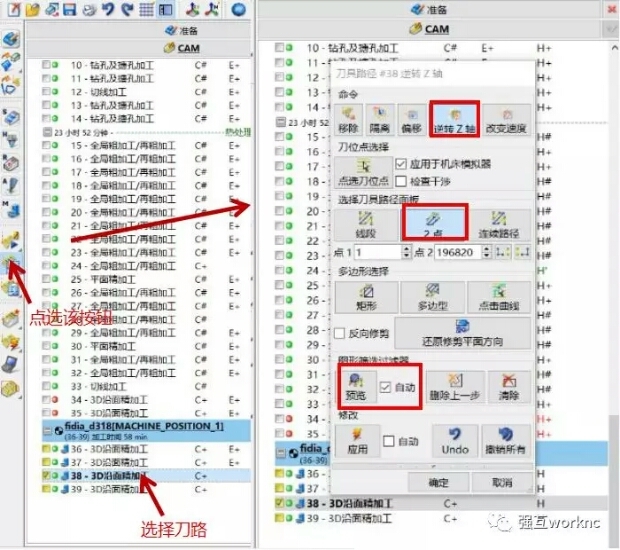This screenshot has width=620, height=550.
Task: Choose the 2 点 two-point selection mode
Action: pos(435,223)
